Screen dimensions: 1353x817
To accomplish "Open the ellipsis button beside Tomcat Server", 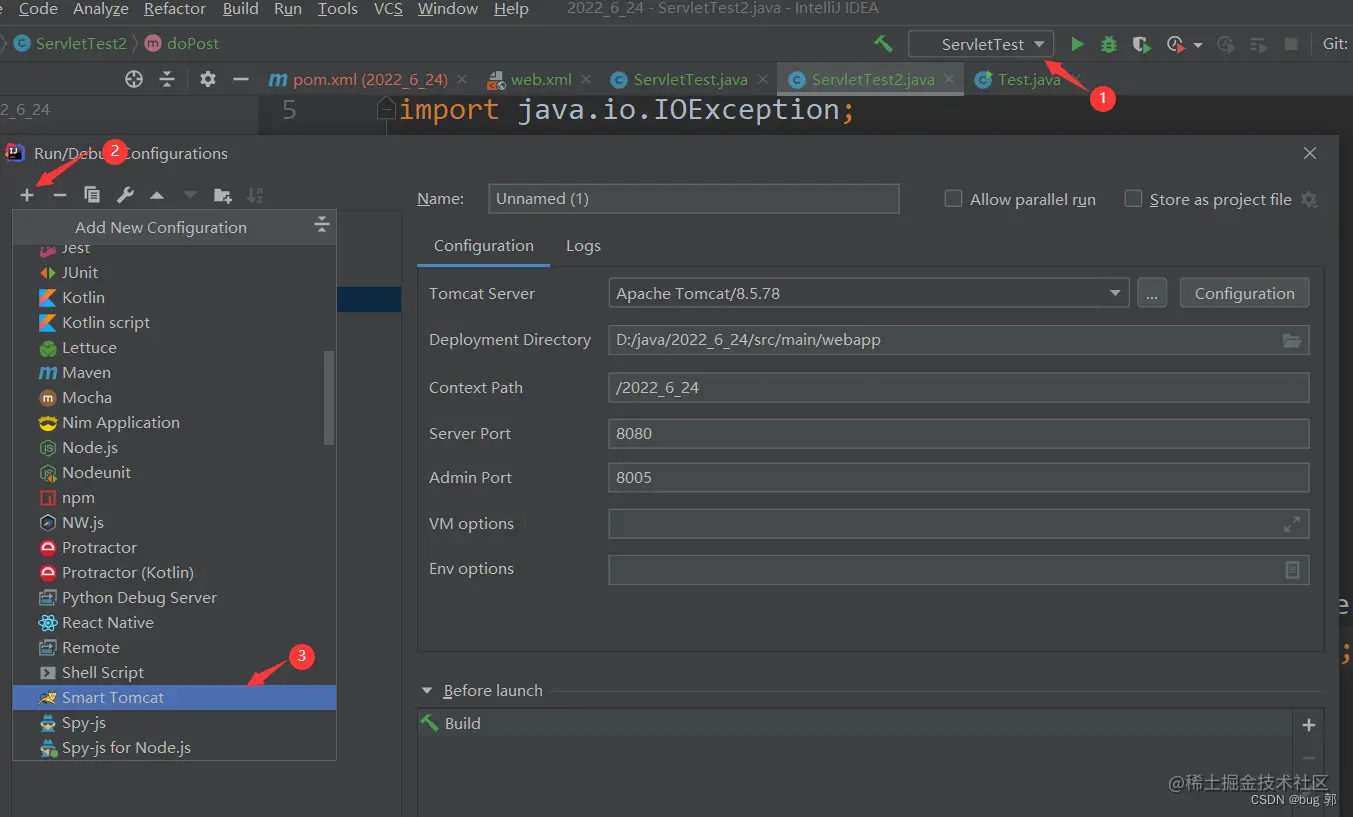I will tap(1152, 293).
